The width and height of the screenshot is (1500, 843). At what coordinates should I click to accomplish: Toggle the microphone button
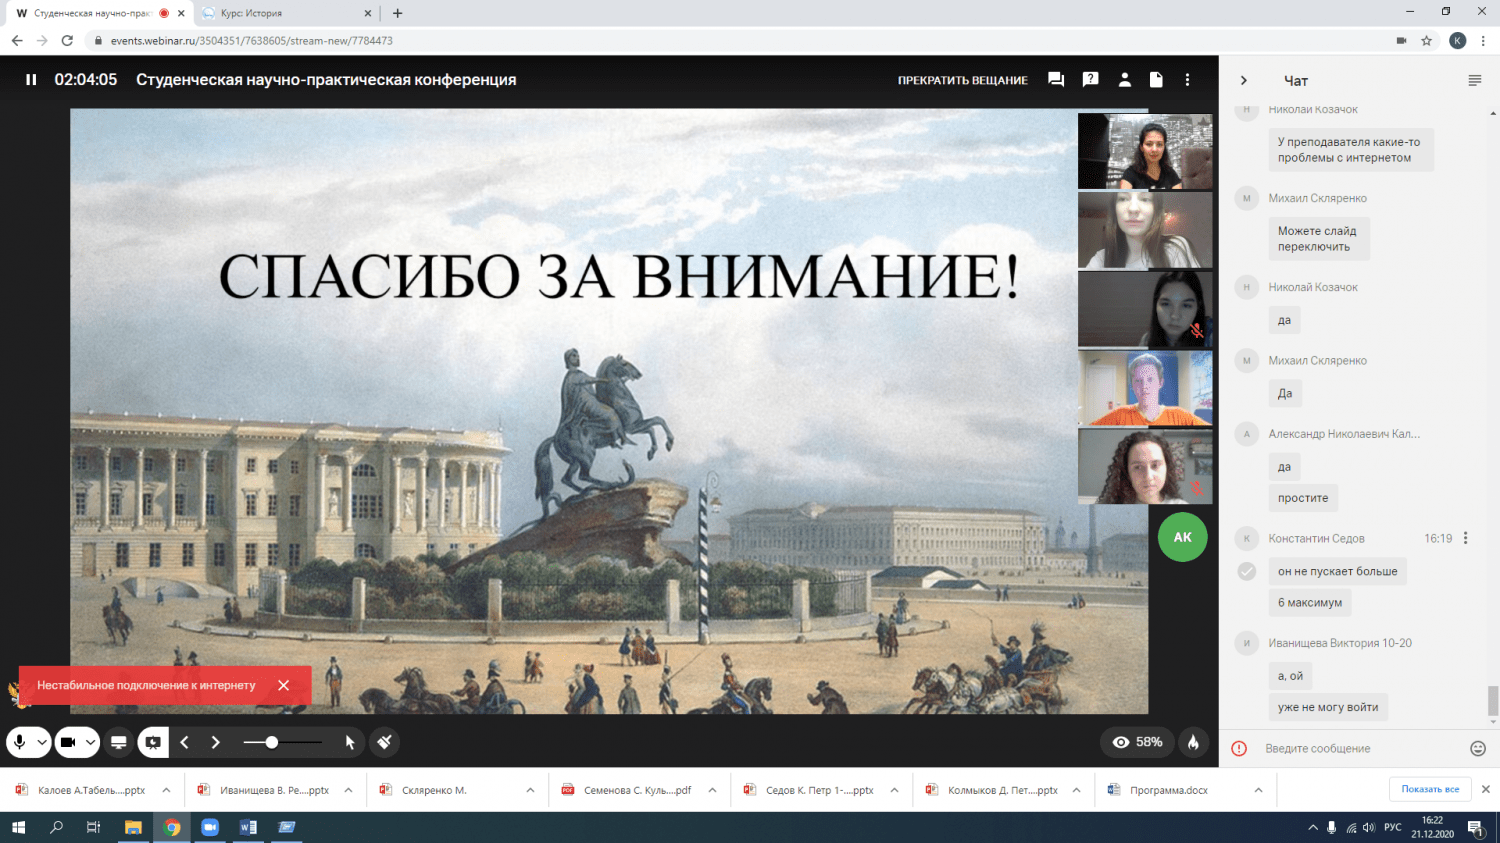[x=20, y=742]
